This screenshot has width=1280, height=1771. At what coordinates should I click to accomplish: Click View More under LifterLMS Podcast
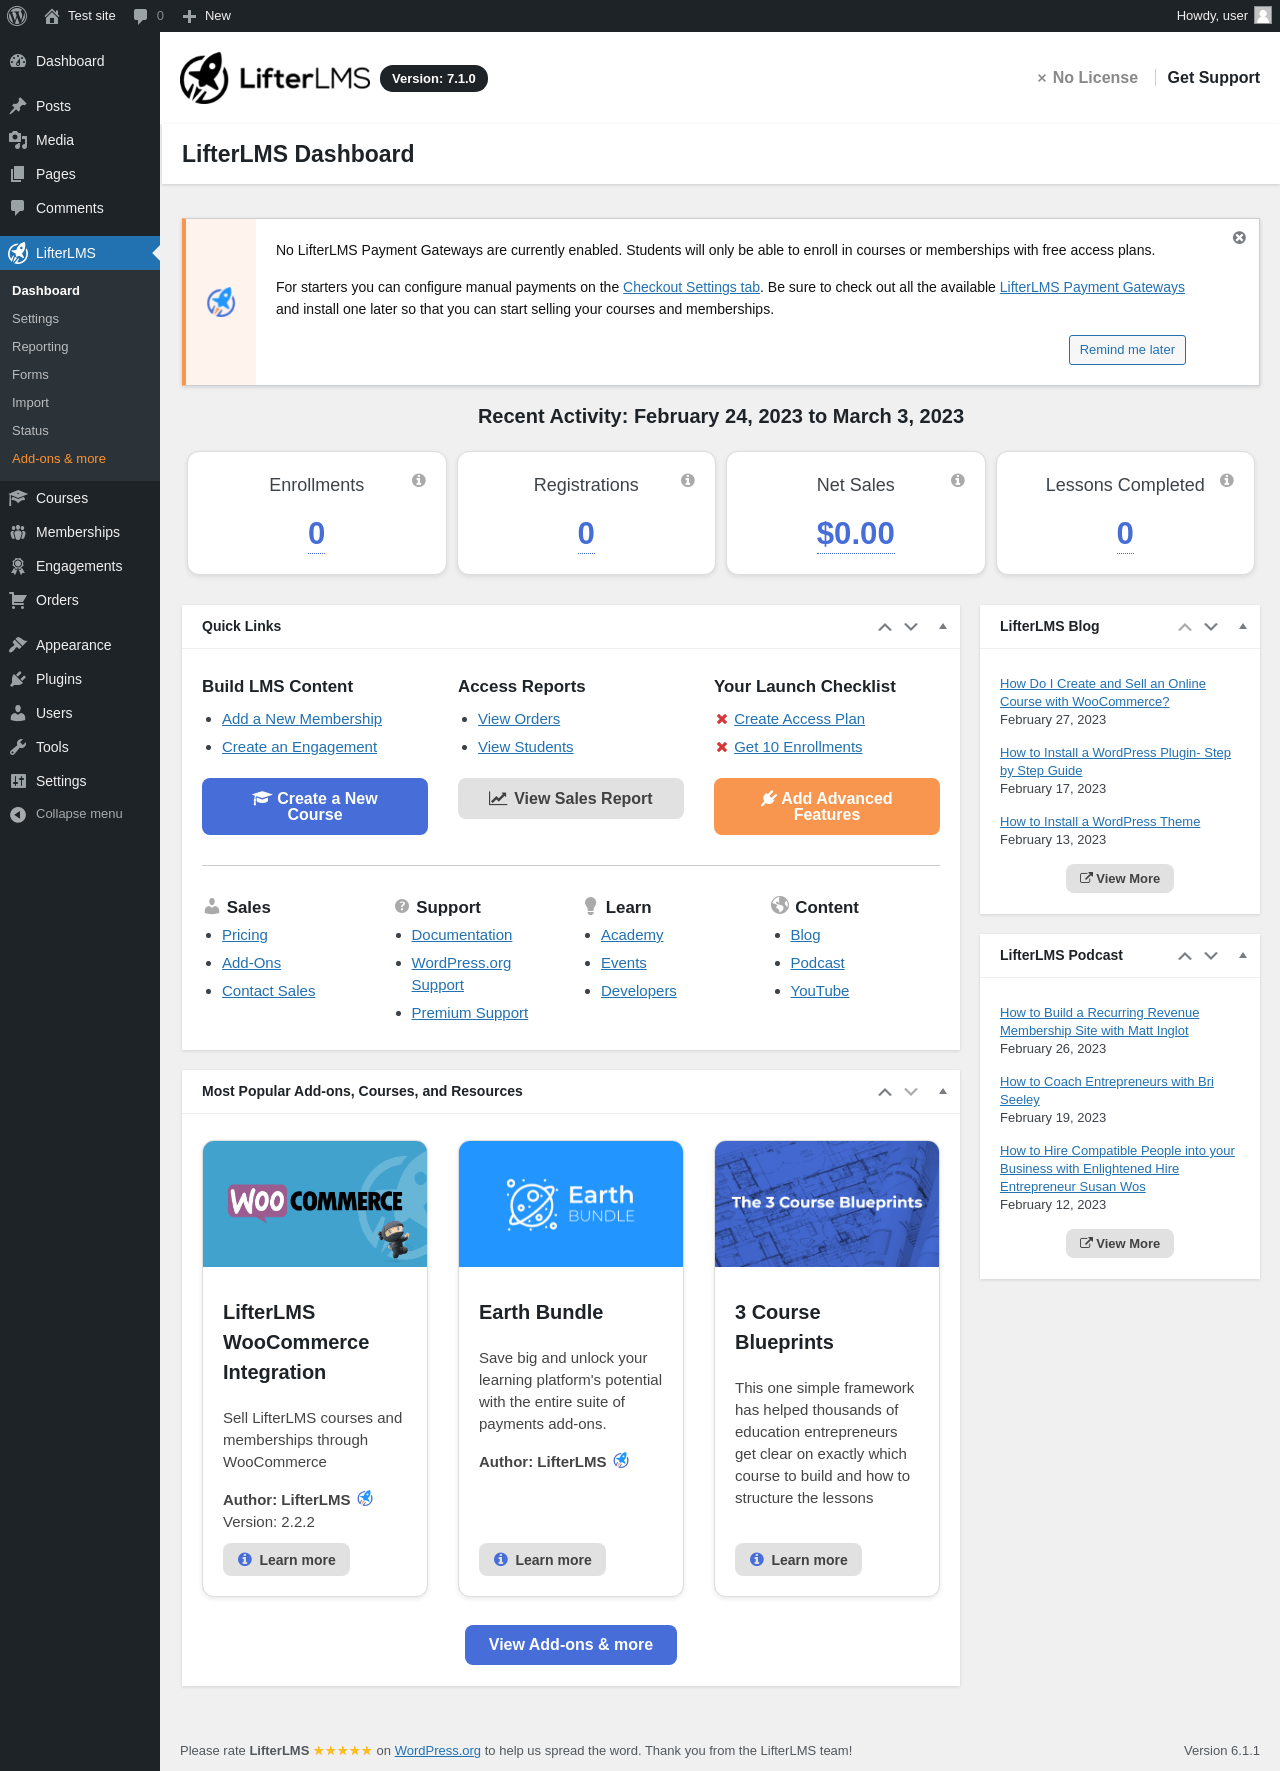(1120, 1244)
